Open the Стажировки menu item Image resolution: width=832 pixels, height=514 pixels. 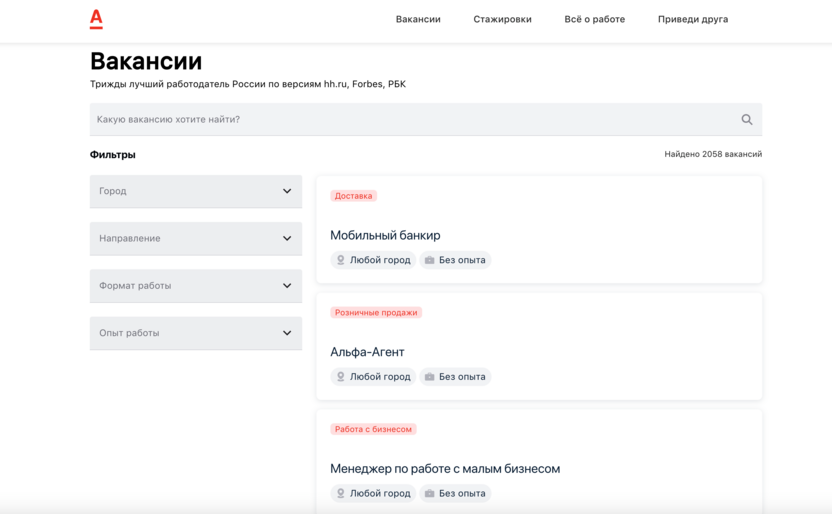click(502, 19)
